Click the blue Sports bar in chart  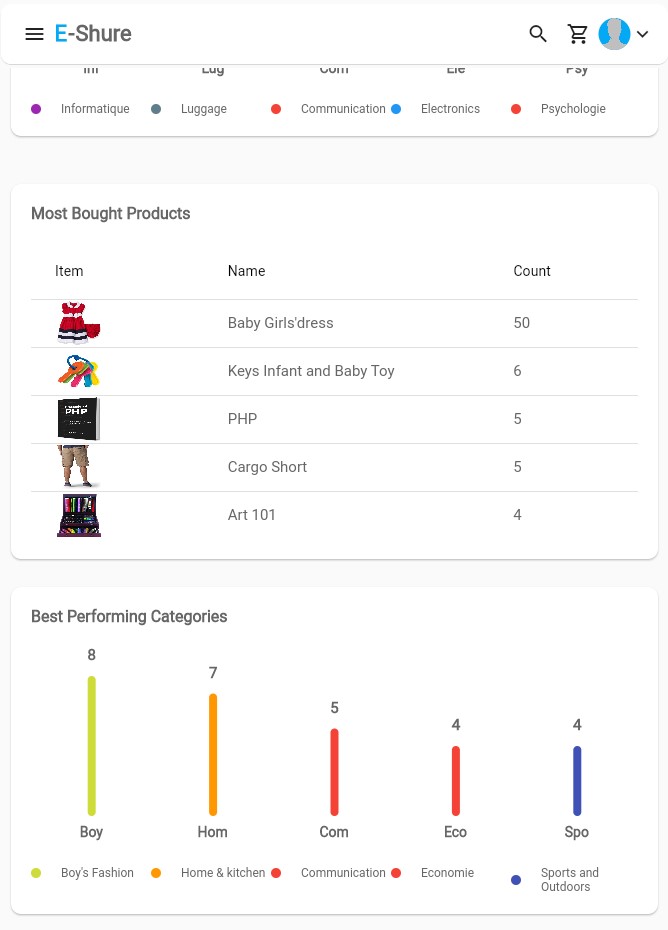point(577,781)
